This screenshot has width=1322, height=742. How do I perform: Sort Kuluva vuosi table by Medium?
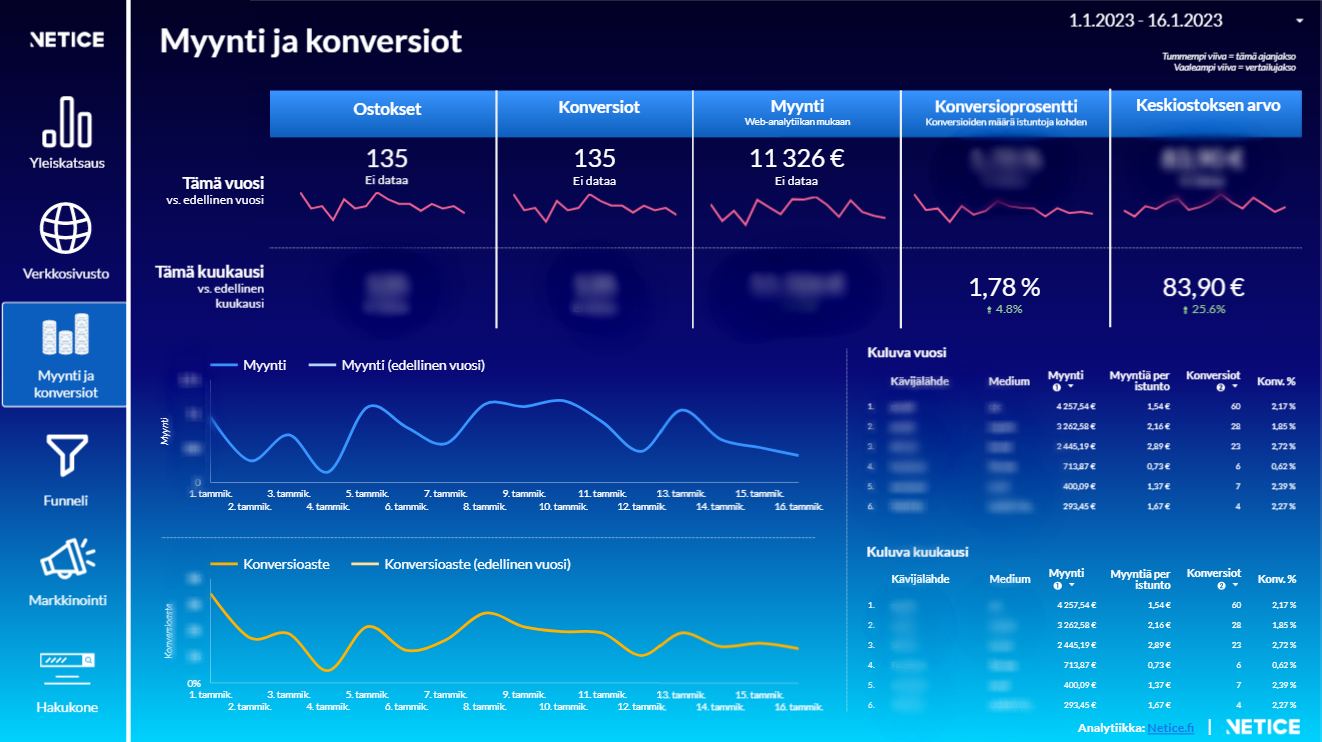point(1009,381)
